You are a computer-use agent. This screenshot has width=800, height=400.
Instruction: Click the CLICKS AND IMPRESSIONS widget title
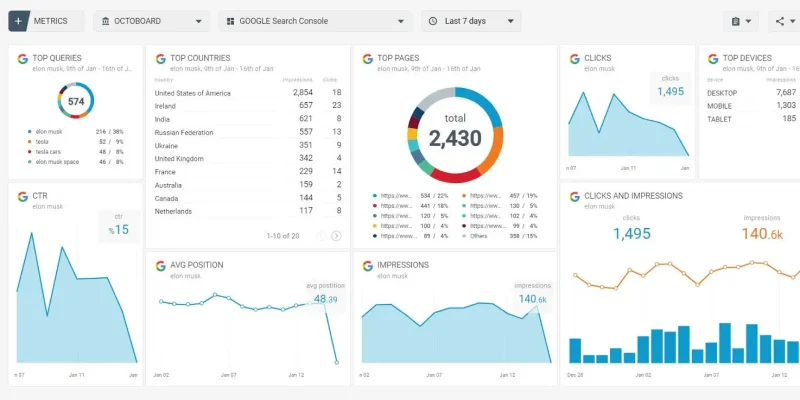633,196
